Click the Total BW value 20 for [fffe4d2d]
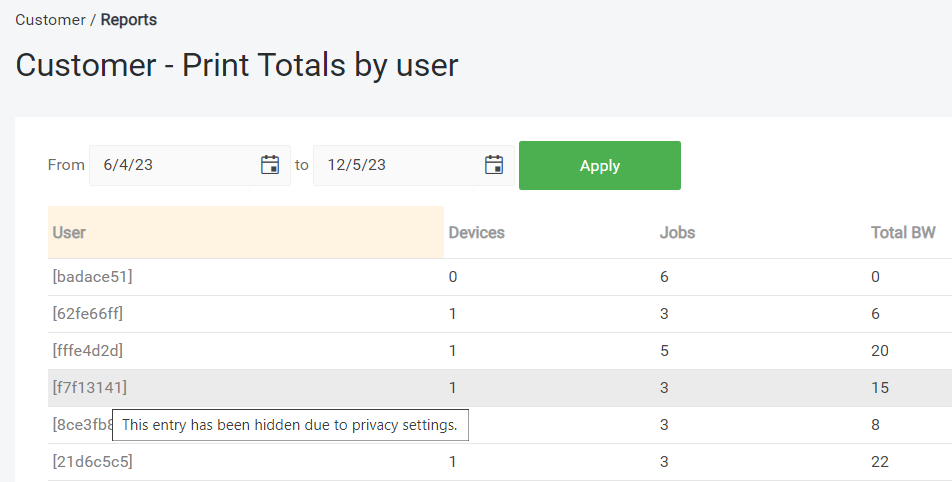Viewport: 952px width, 482px height. pos(880,351)
